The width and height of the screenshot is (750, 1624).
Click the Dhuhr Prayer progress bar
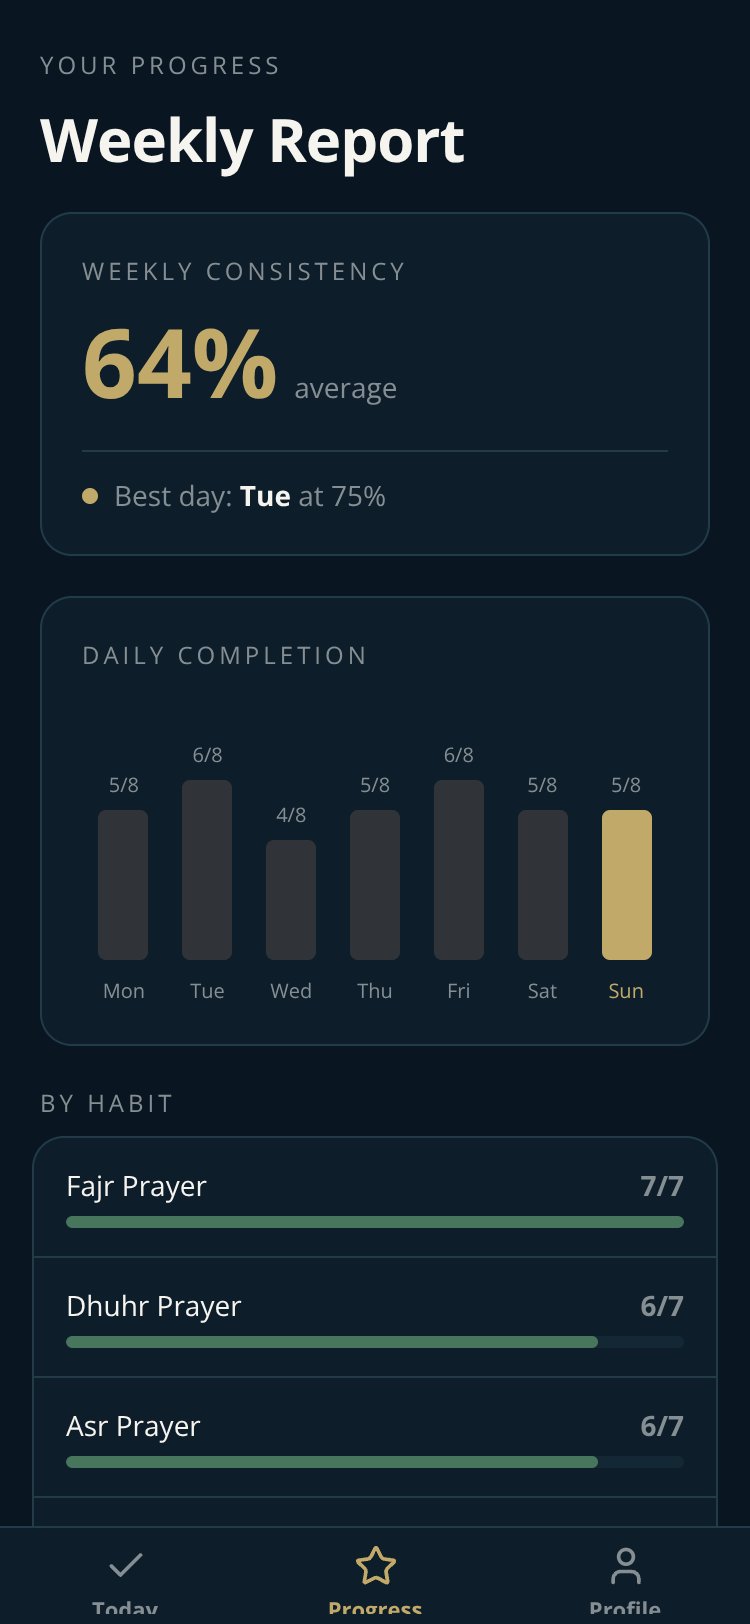click(375, 1342)
